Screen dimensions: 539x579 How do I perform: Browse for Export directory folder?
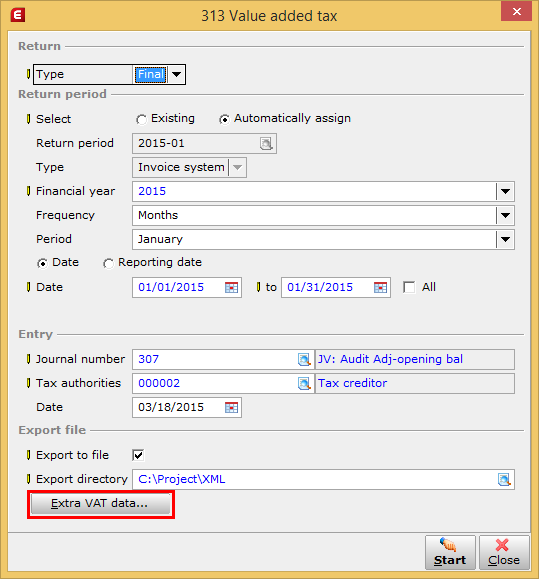coord(504,479)
